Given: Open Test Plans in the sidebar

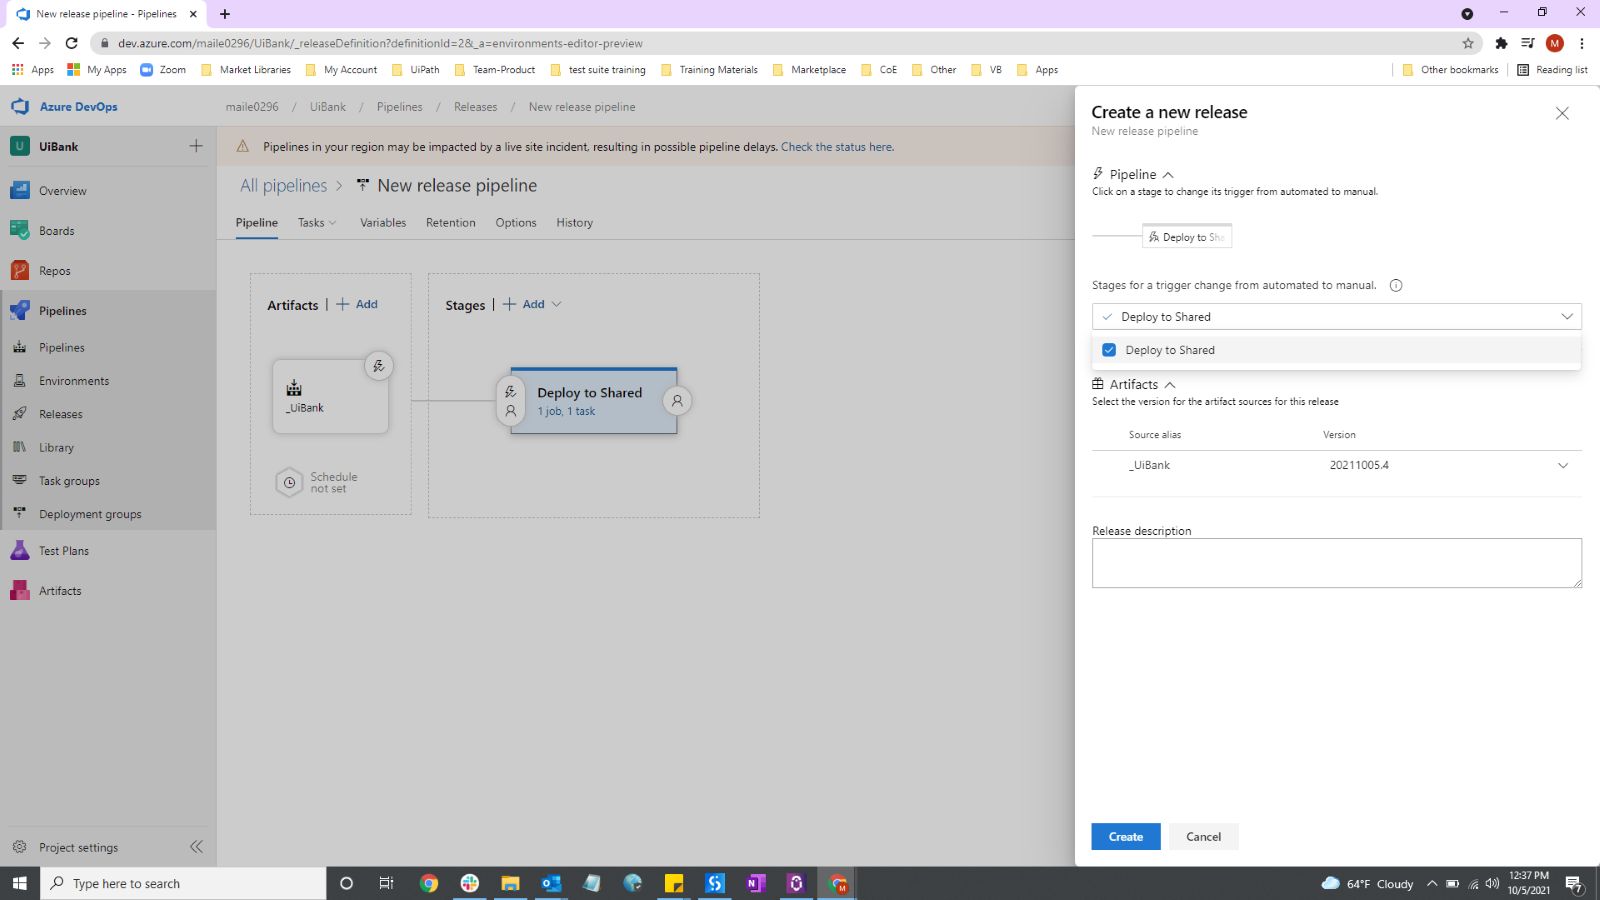Looking at the screenshot, I should (64, 551).
